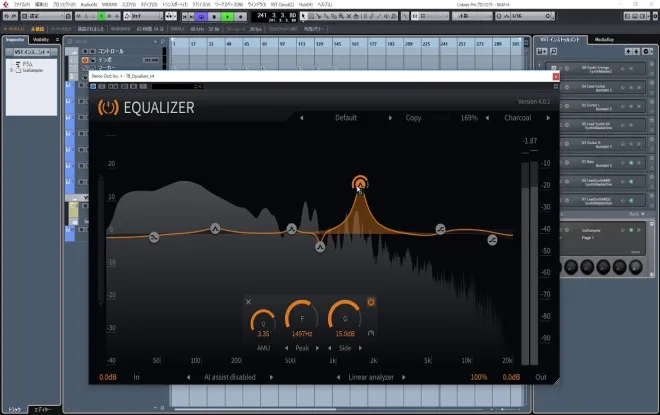The width and height of the screenshot is (660, 415).
Task: Click the 0.0dB input gain value
Action: coord(108,377)
